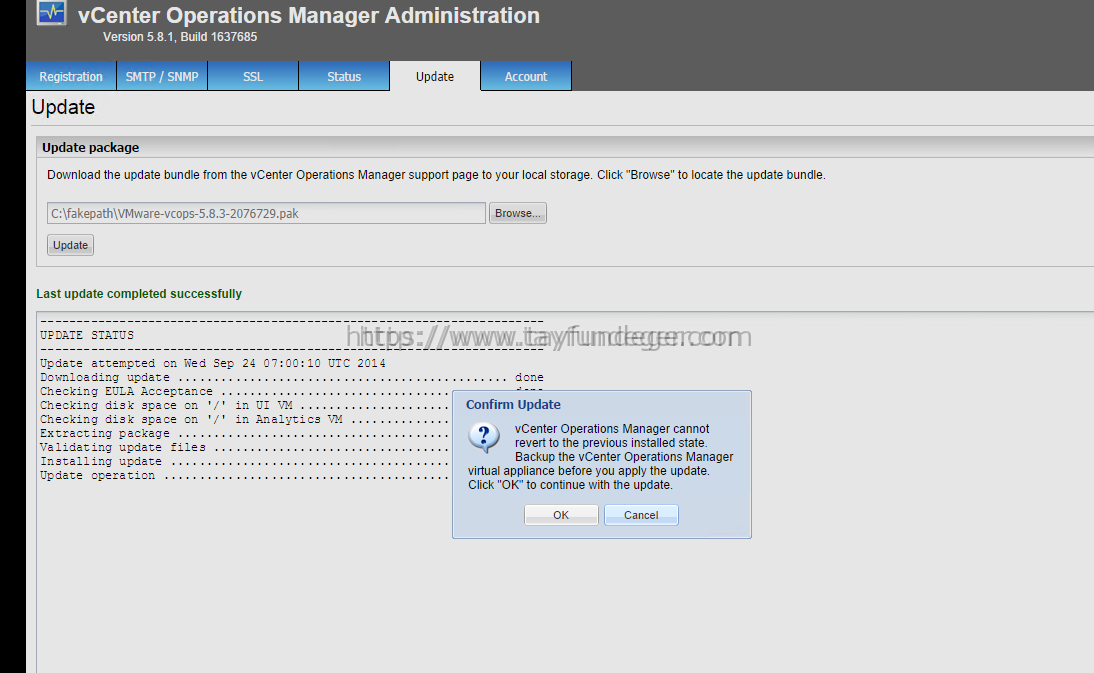Switch to the SMTP / SNMP tab

[162, 77]
